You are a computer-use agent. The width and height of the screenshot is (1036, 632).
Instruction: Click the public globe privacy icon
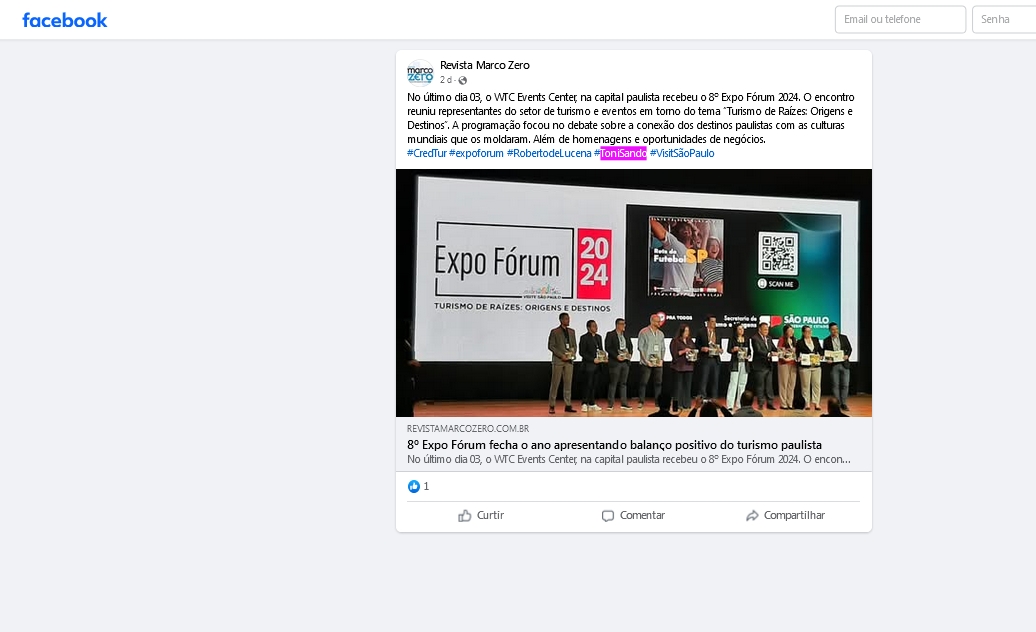click(x=462, y=81)
